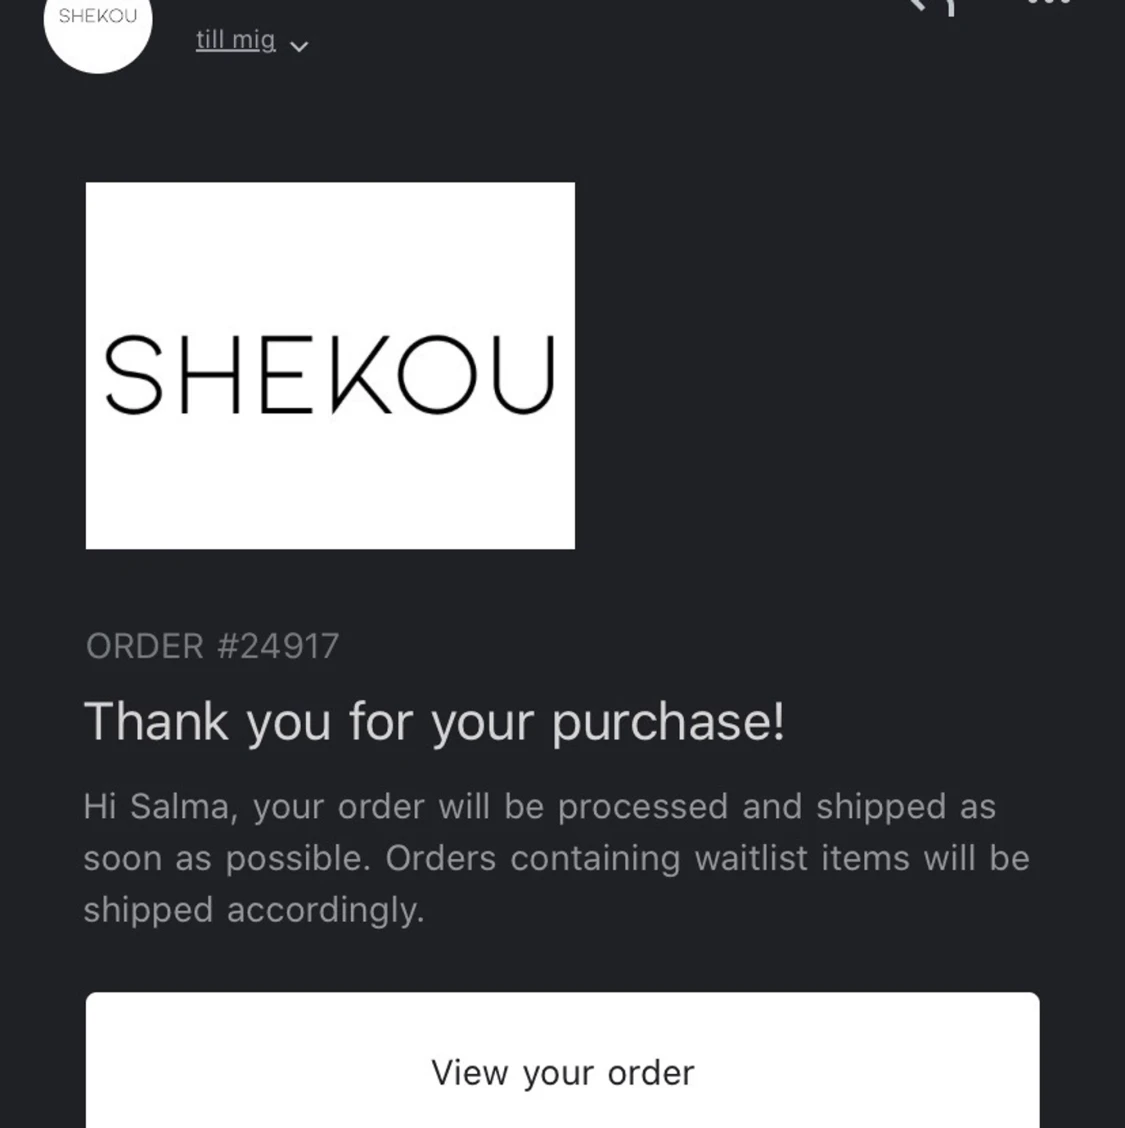Viewport: 1125px width, 1128px height.
Task: Tap the order number "#24917"
Action: coord(277,646)
